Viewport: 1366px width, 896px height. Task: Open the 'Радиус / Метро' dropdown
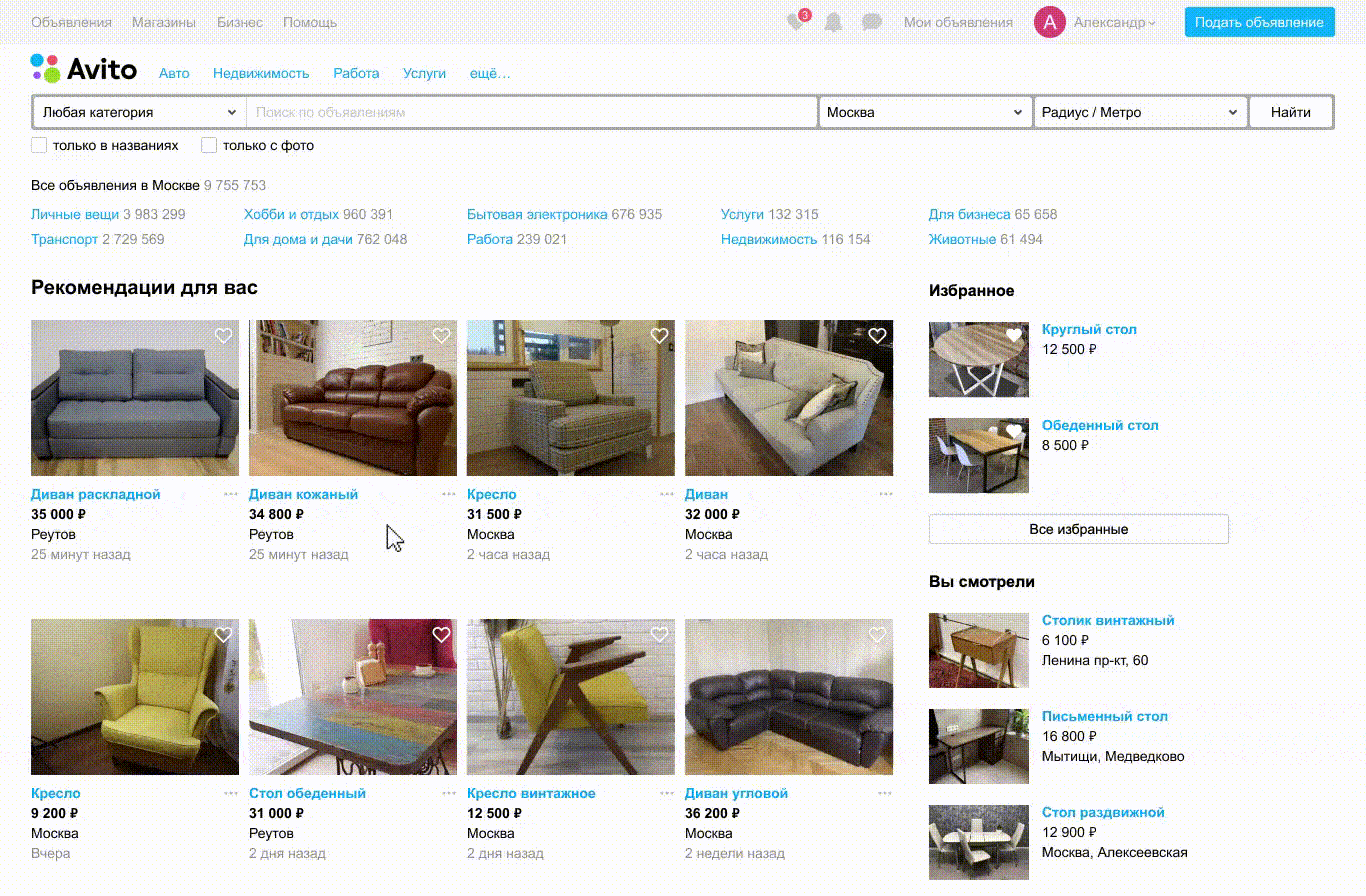click(x=1141, y=112)
